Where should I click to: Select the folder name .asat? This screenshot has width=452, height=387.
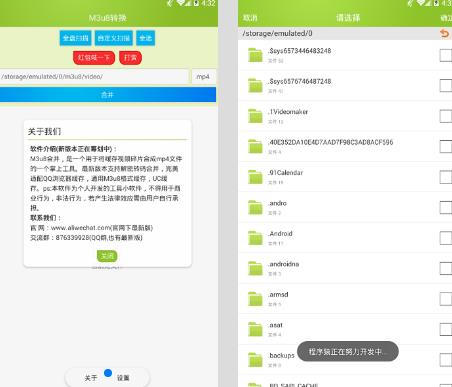click(x=275, y=325)
